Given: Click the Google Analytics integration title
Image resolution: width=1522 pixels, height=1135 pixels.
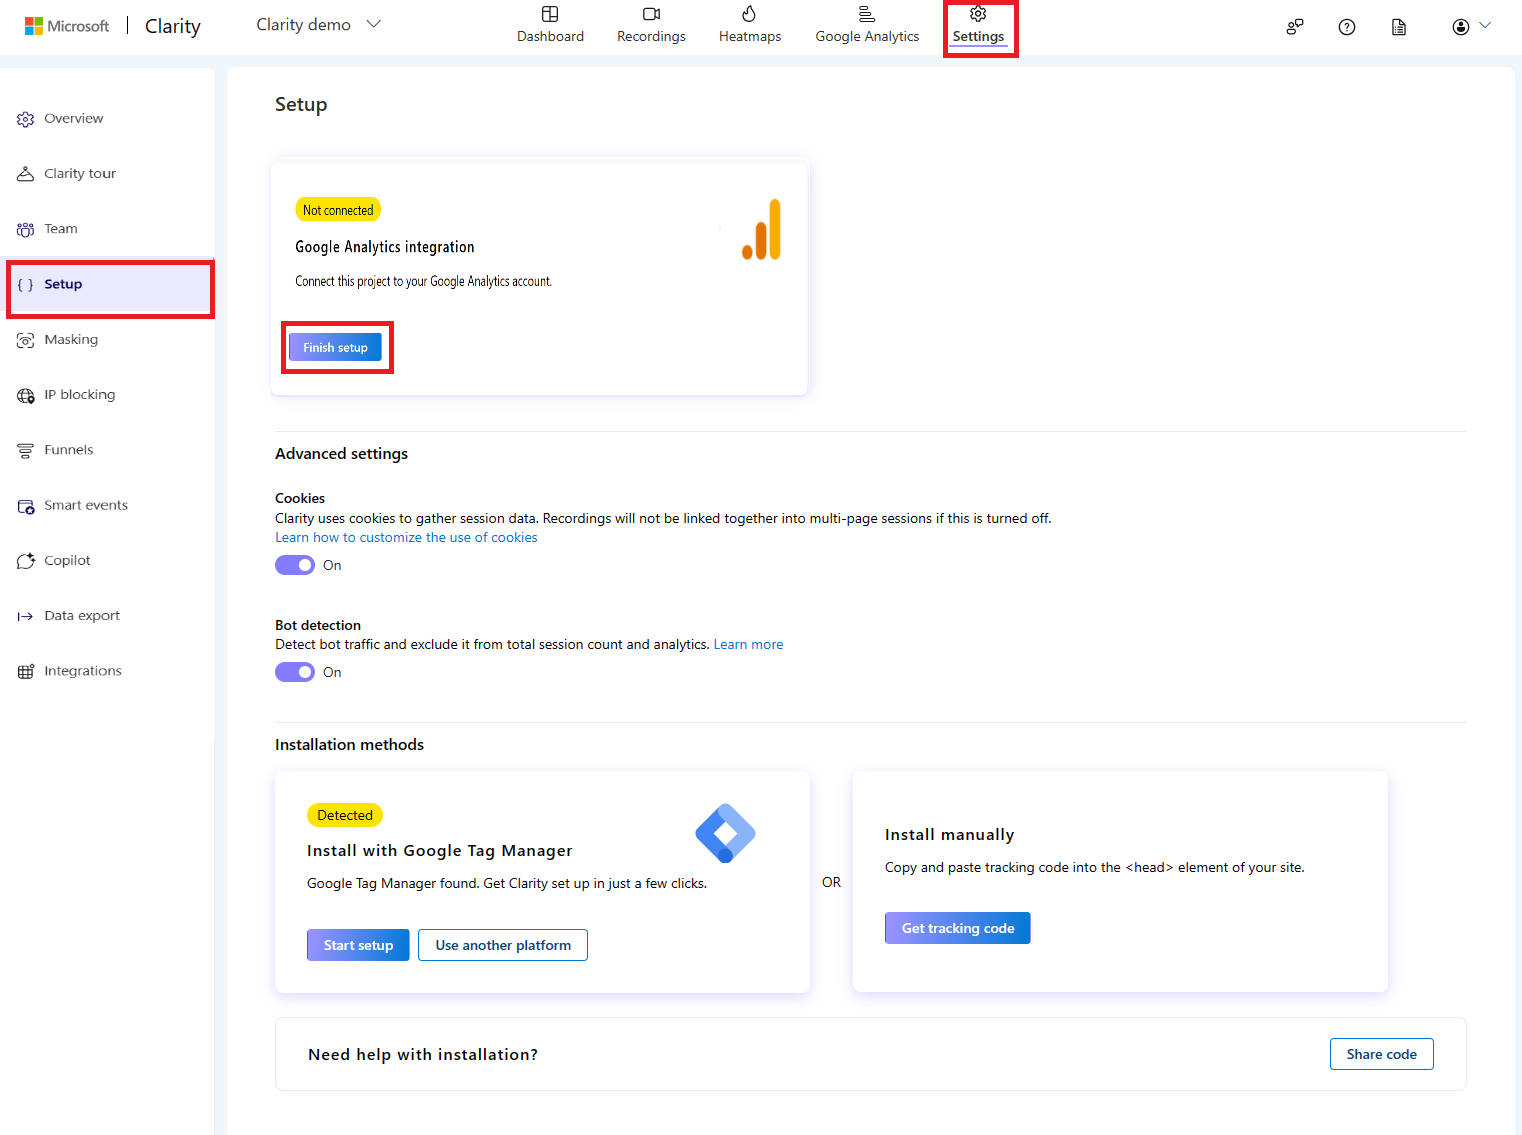Looking at the screenshot, I should point(385,247).
